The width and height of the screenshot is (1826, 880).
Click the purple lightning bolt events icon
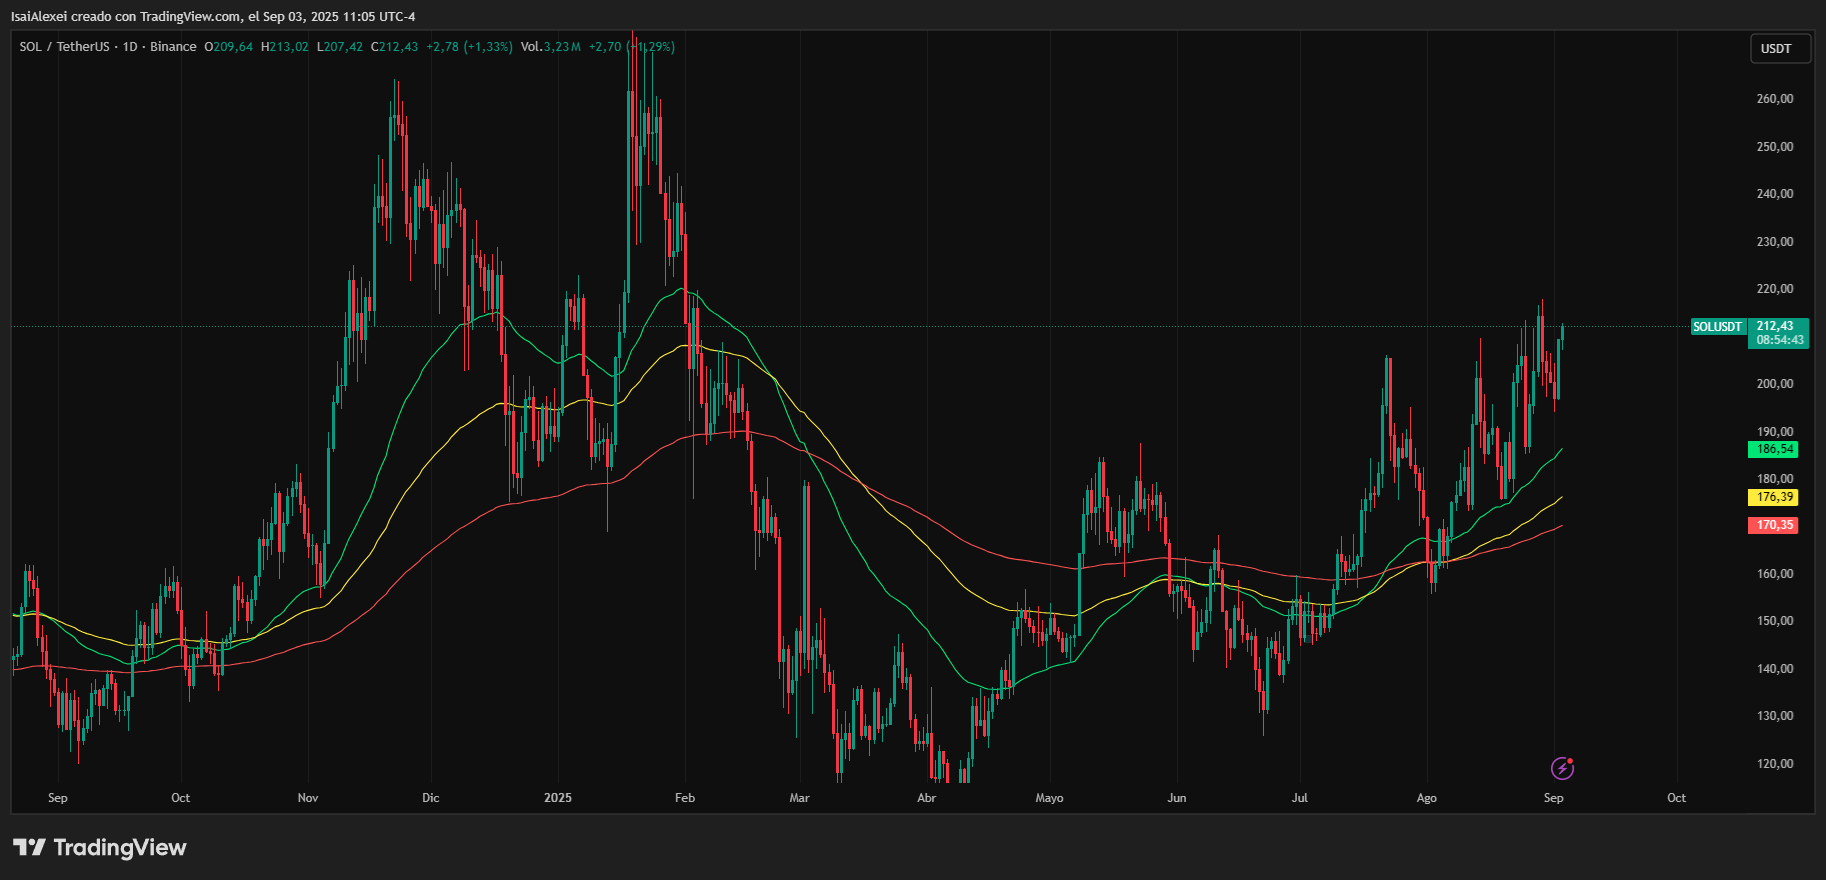[1561, 768]
